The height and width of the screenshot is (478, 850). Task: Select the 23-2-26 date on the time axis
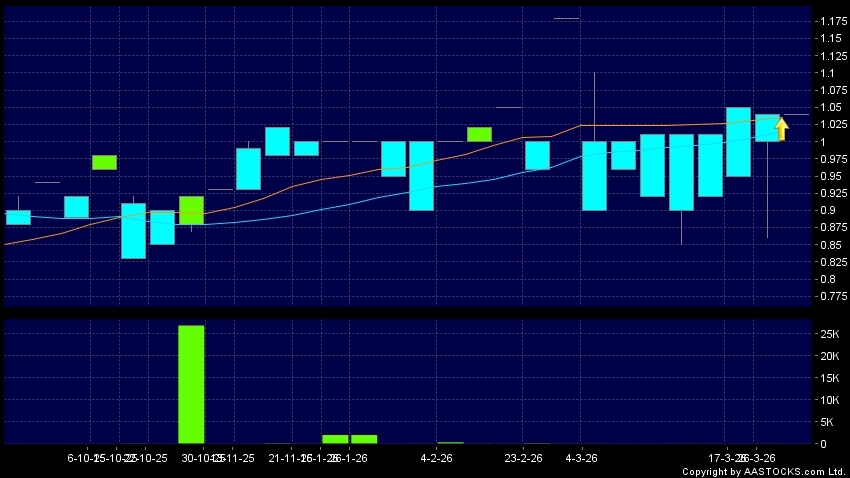click(522, 458)
